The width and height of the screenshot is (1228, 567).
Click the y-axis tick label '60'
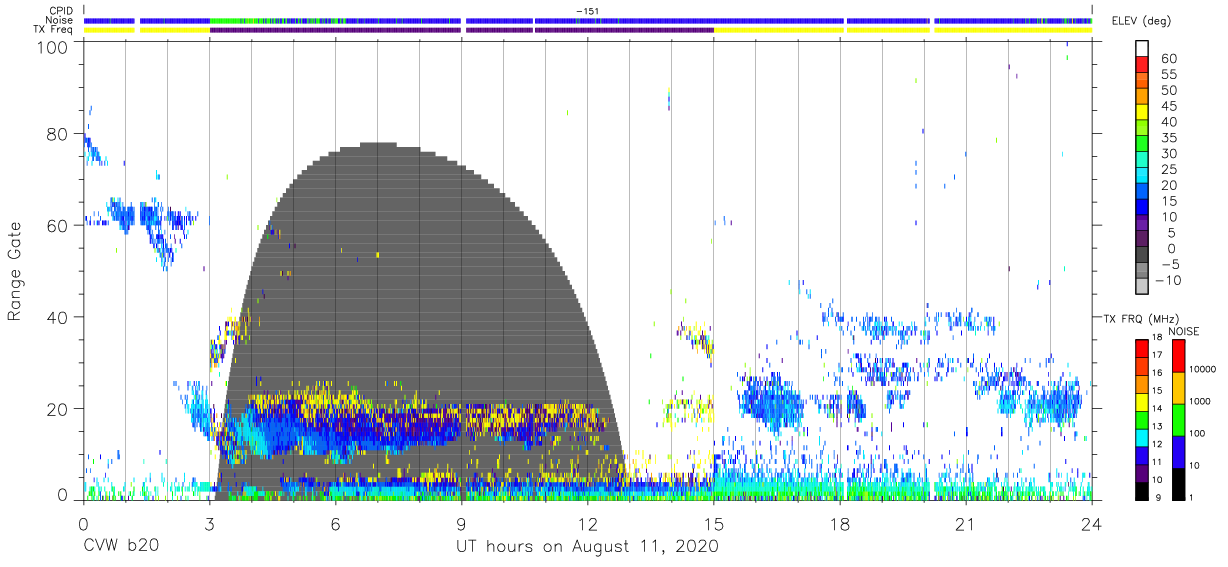tap(58, 226)
